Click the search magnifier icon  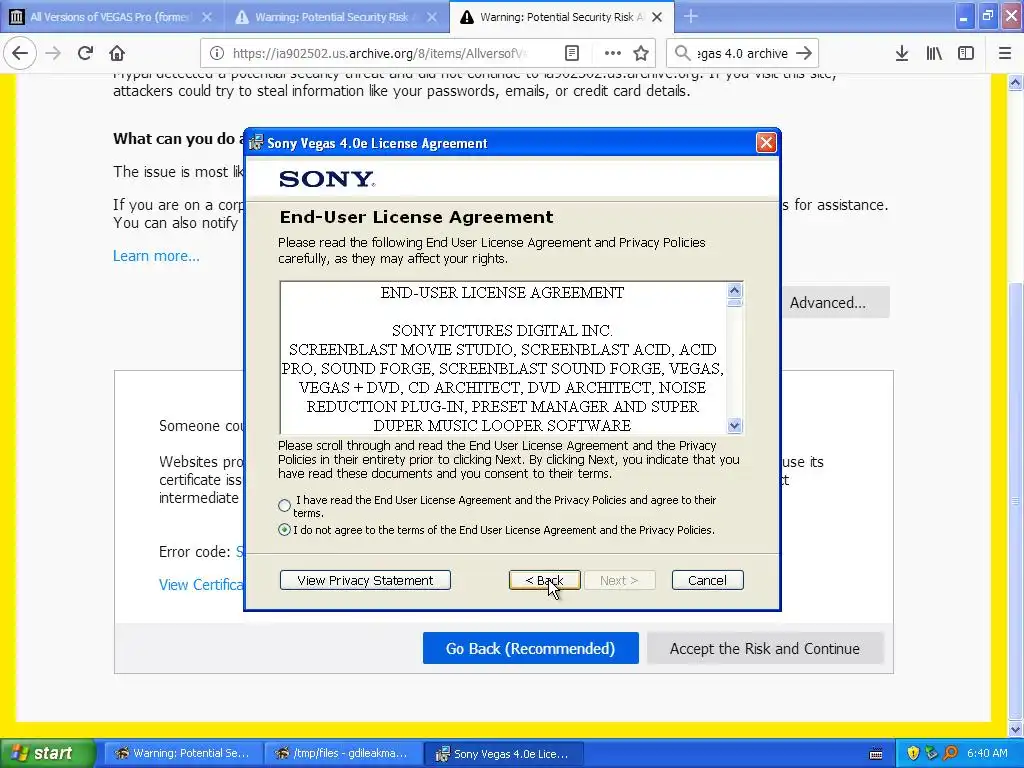point(682,54)
